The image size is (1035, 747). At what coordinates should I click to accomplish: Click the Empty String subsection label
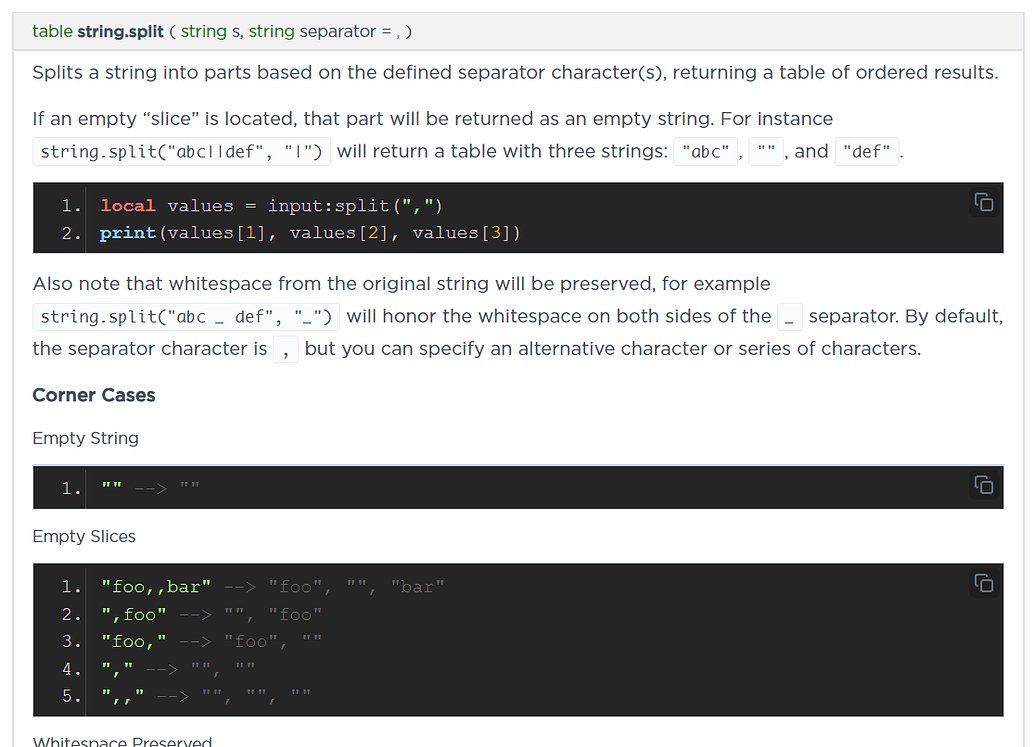(85, 438)
